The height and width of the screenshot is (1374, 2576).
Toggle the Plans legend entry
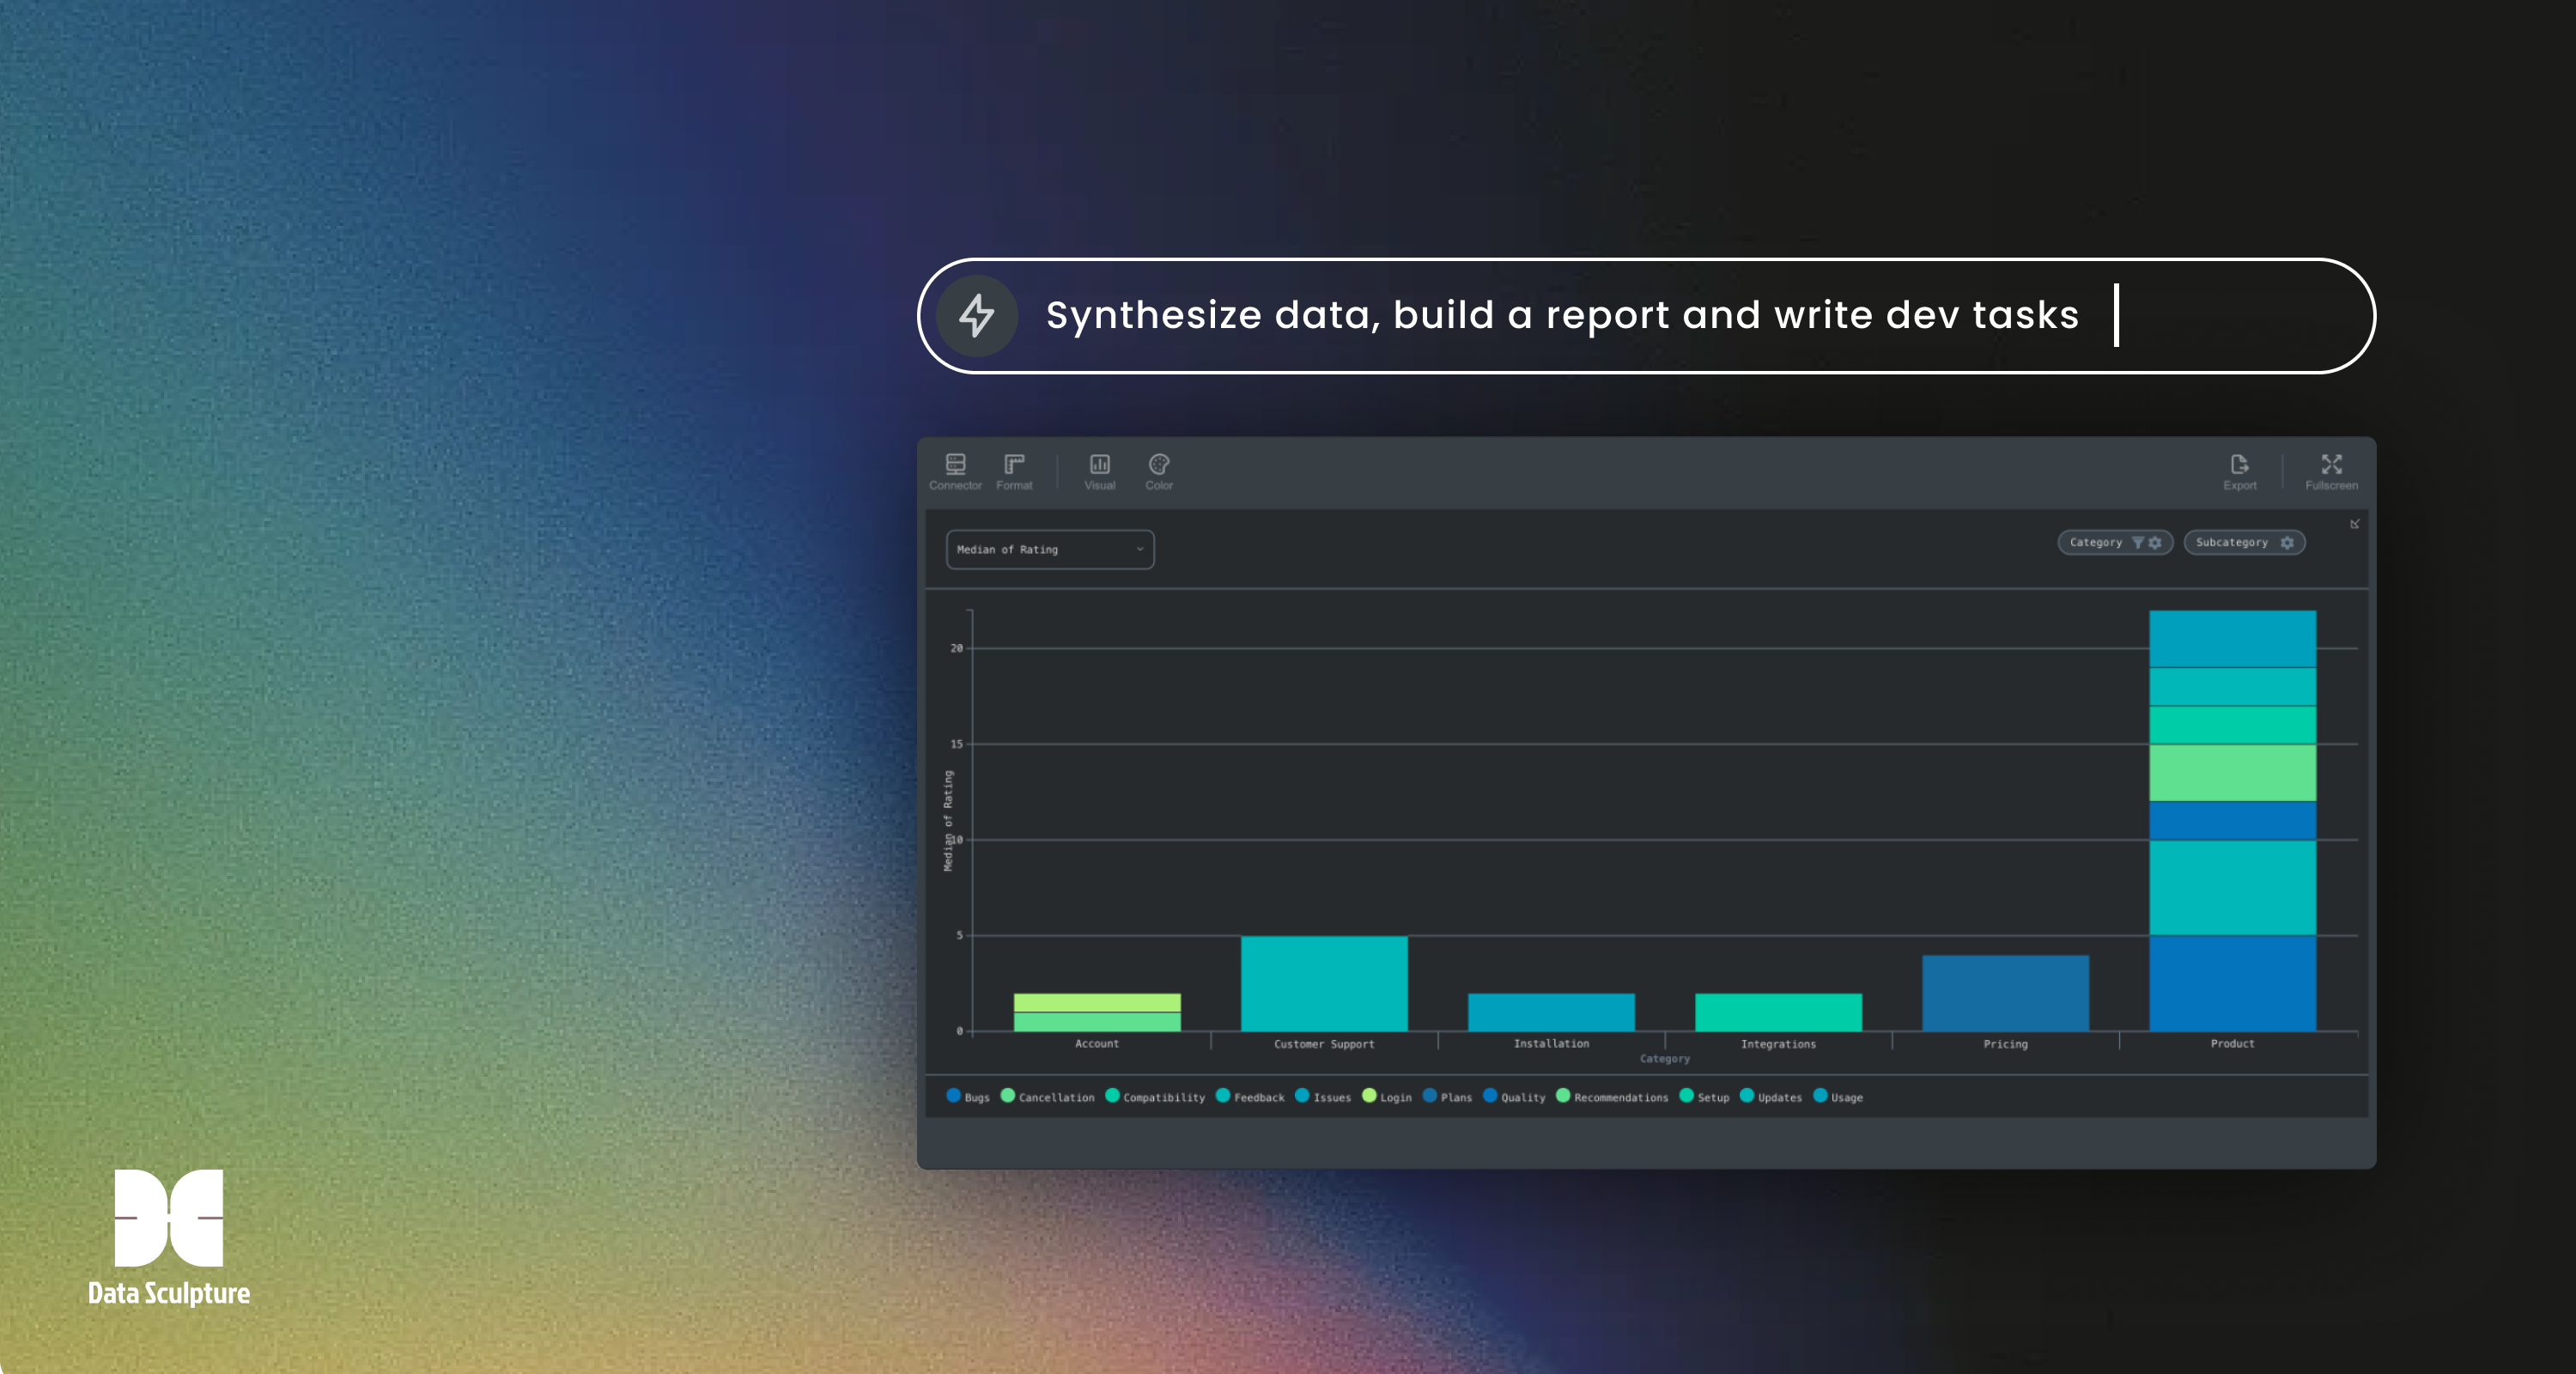[x=1447, y=1097]
